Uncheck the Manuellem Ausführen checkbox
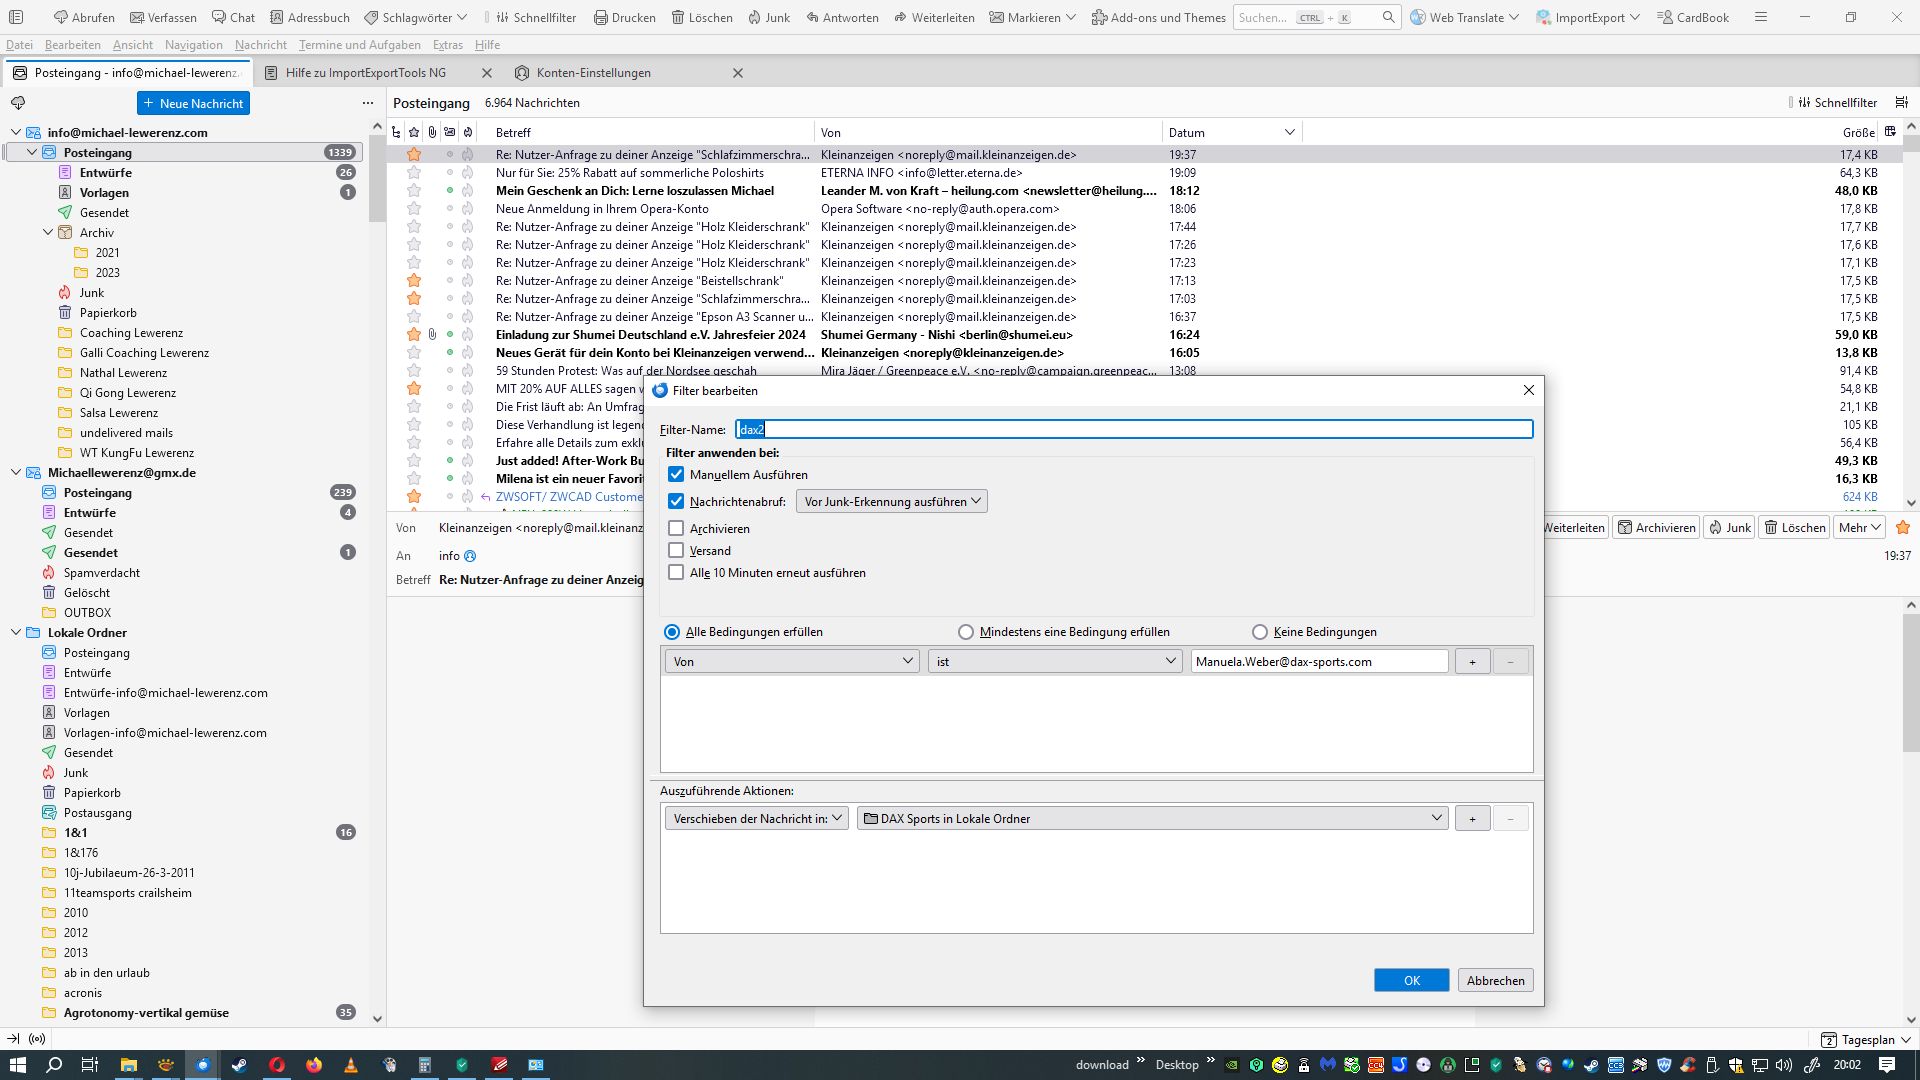 pyautogui.click(x=676, y=474)
